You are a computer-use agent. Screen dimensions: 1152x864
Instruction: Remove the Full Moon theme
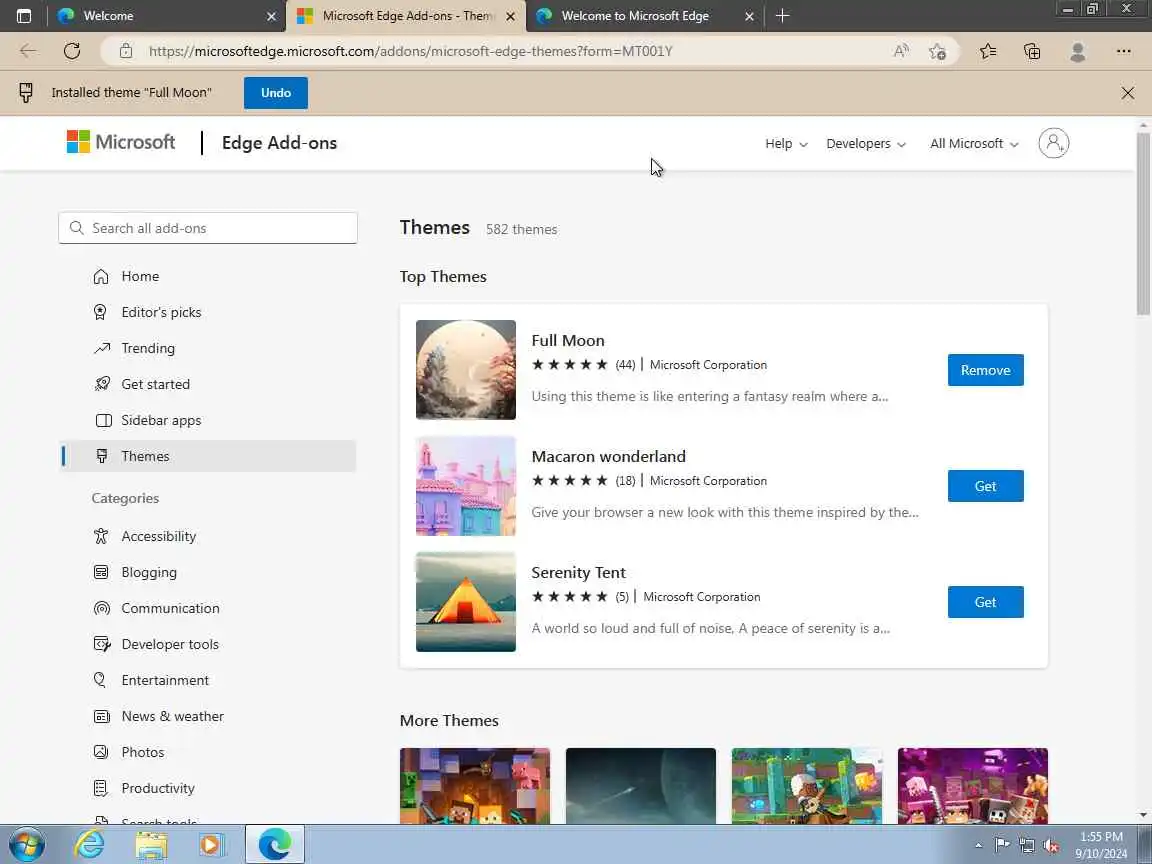coord(985,370)
